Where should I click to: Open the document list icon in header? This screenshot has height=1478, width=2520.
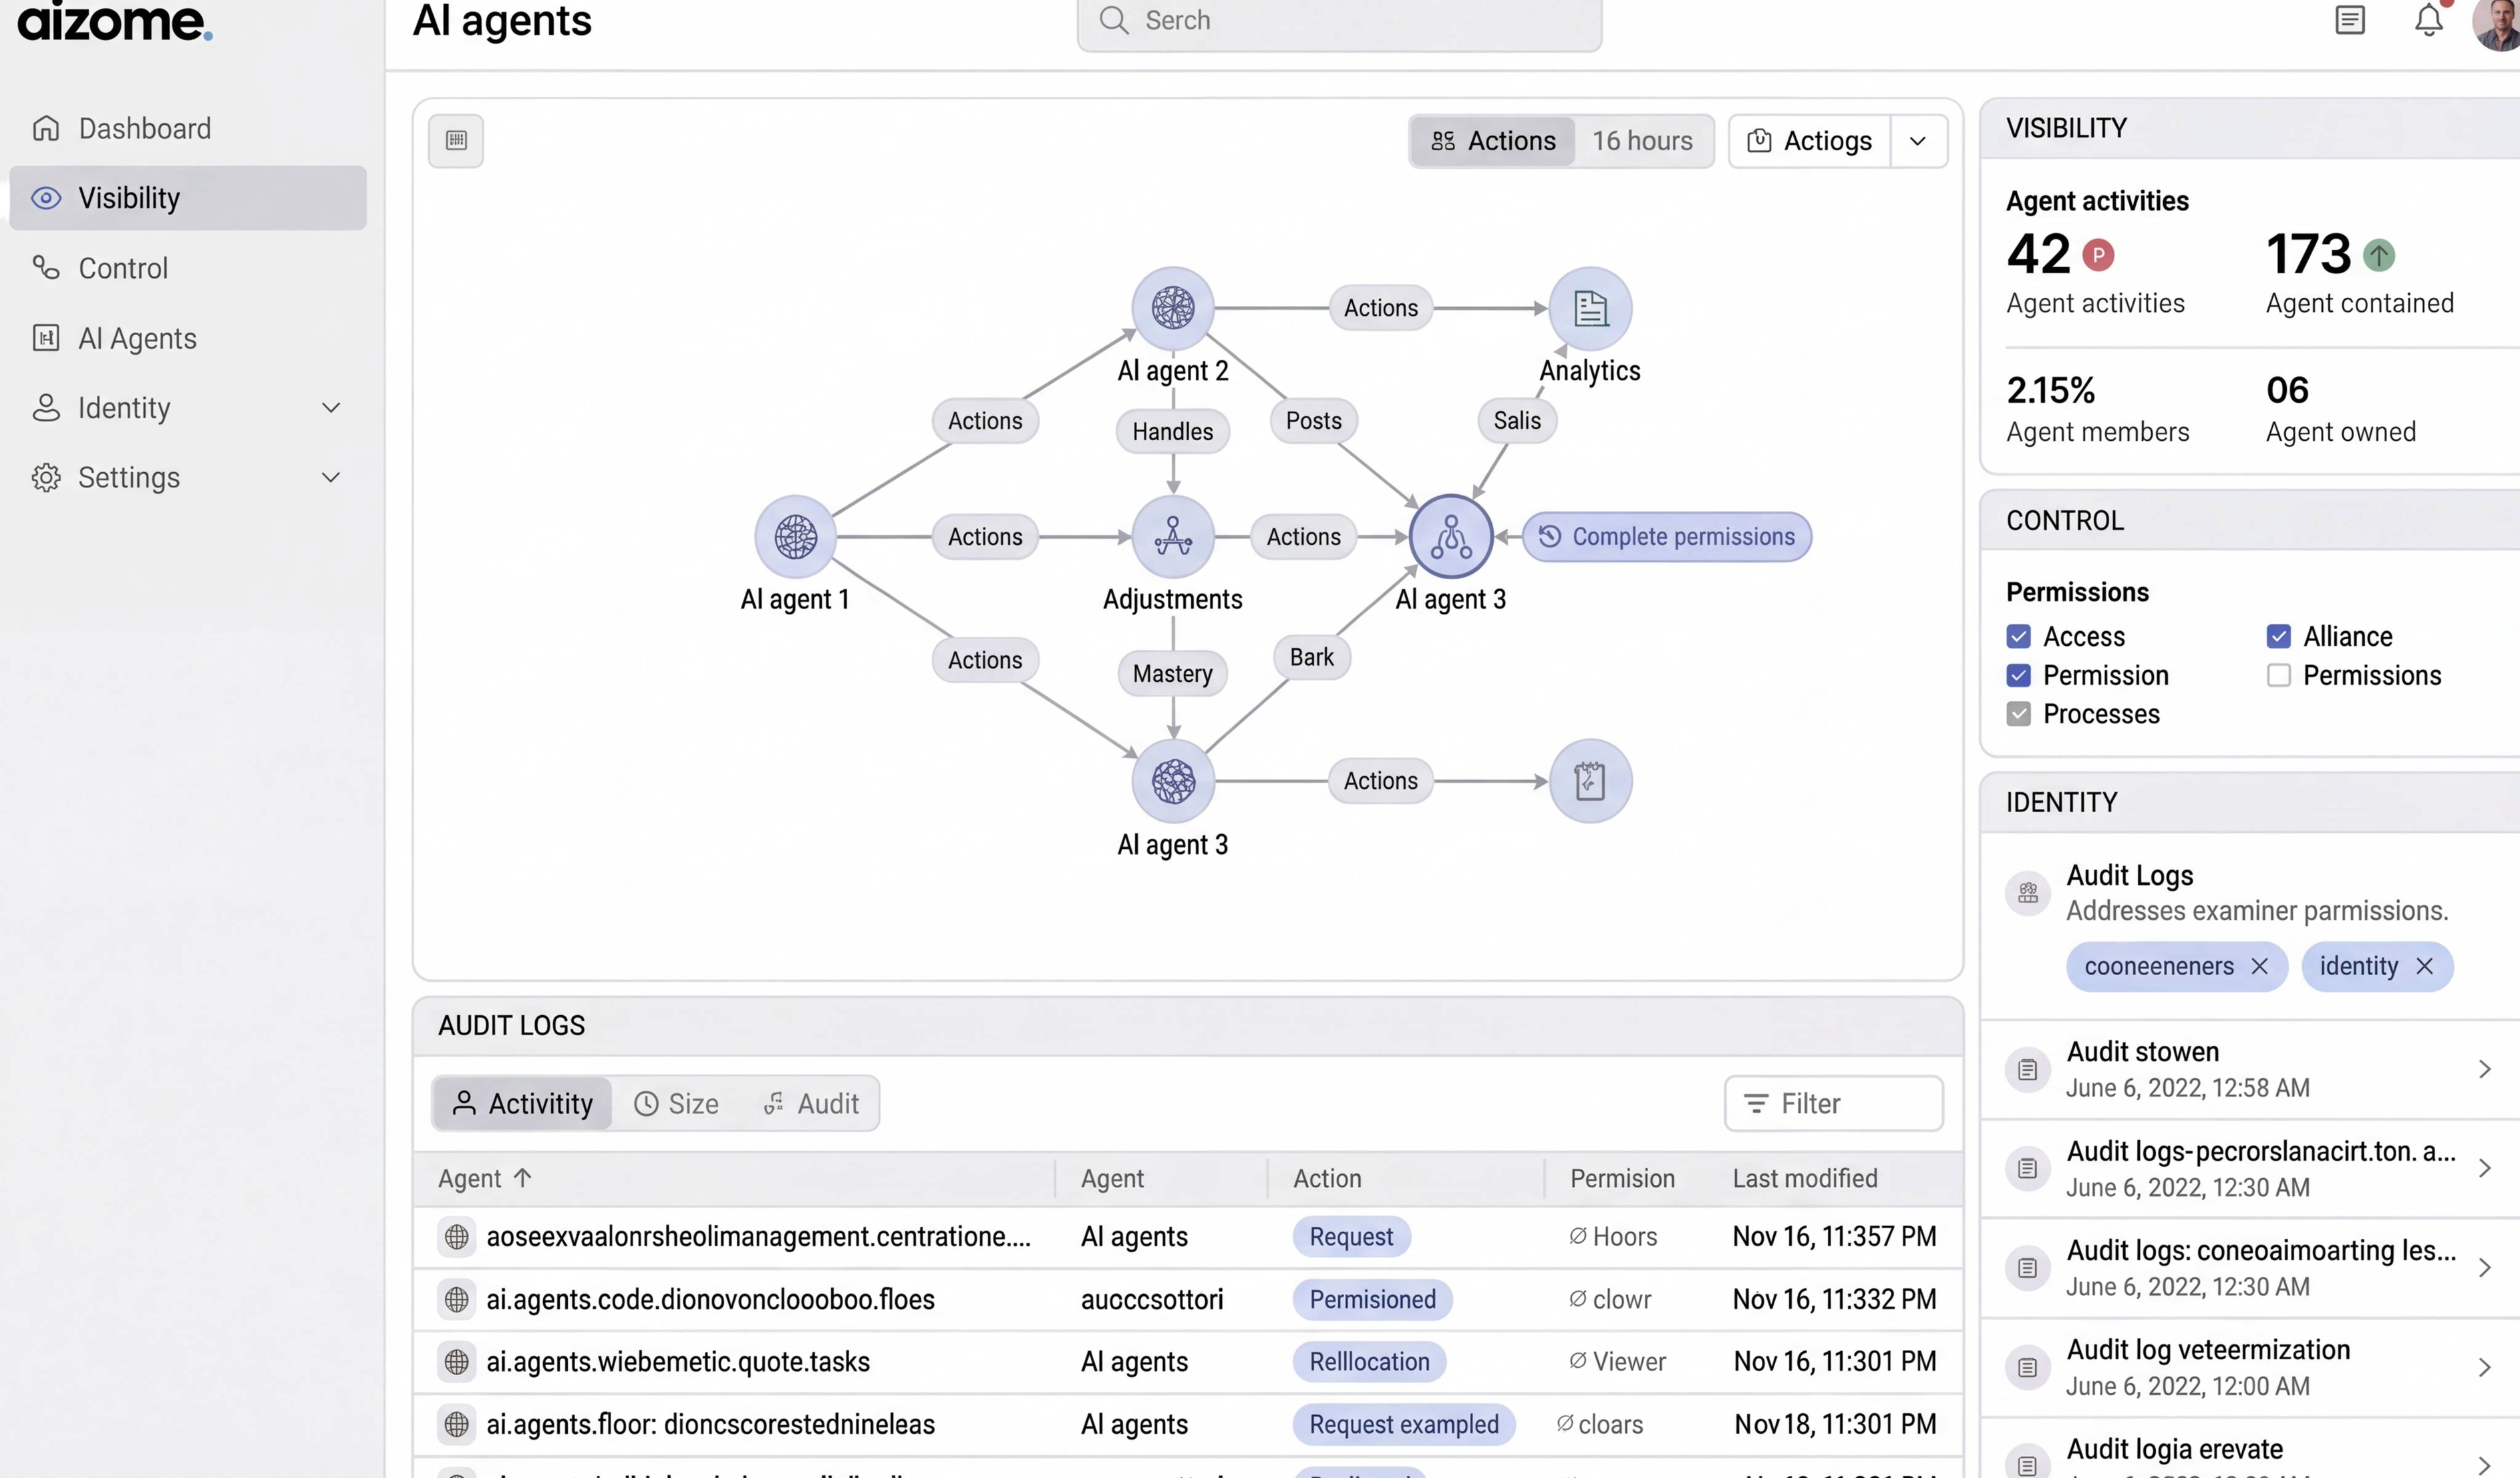(x=2349, y=20)
